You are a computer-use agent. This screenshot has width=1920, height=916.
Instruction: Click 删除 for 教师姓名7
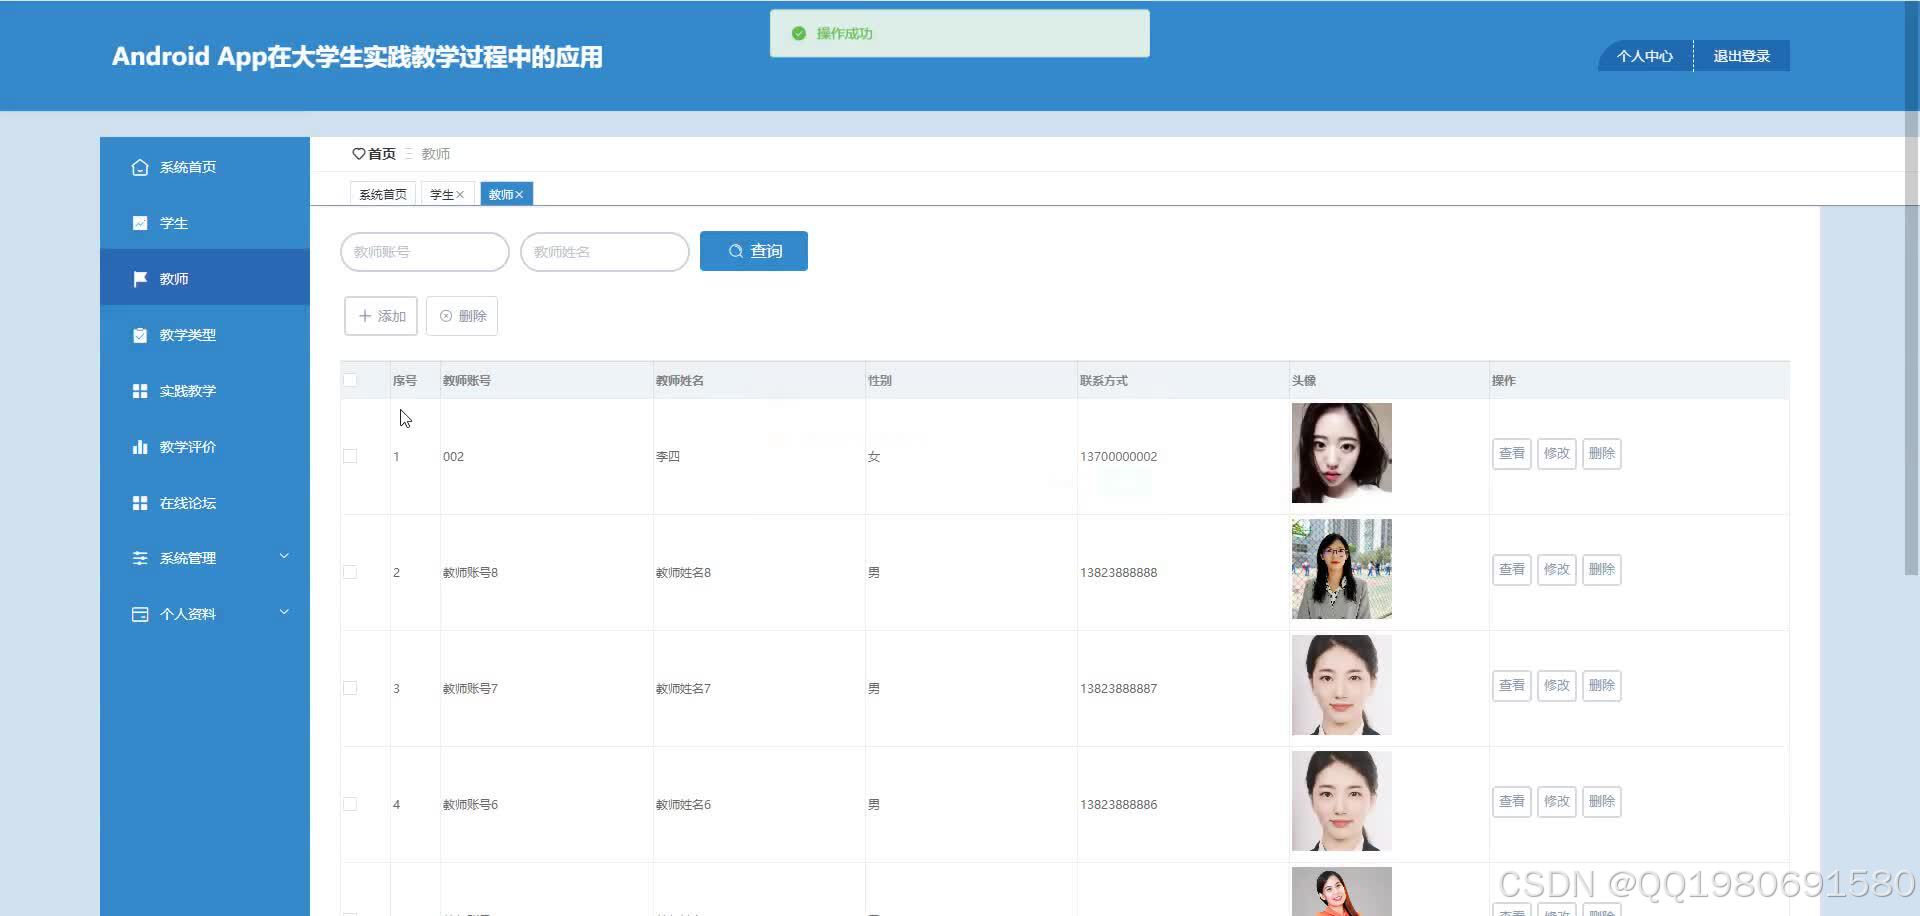(1602, 686)
